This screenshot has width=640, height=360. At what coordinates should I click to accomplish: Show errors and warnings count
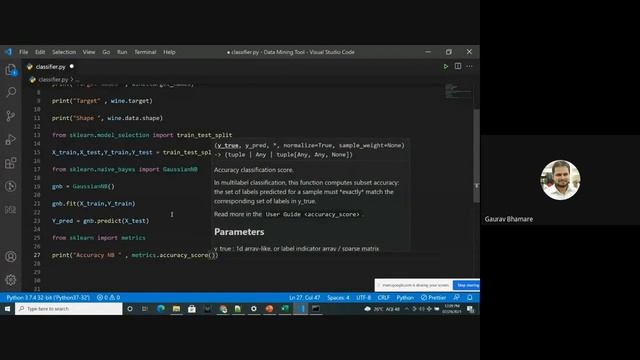tap(109, 298)
